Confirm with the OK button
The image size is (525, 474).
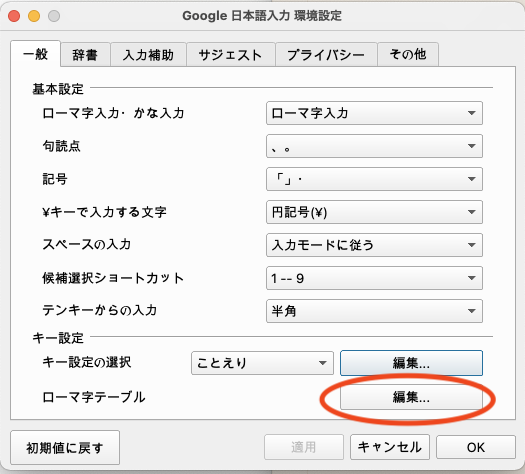(x=476, y=447)
